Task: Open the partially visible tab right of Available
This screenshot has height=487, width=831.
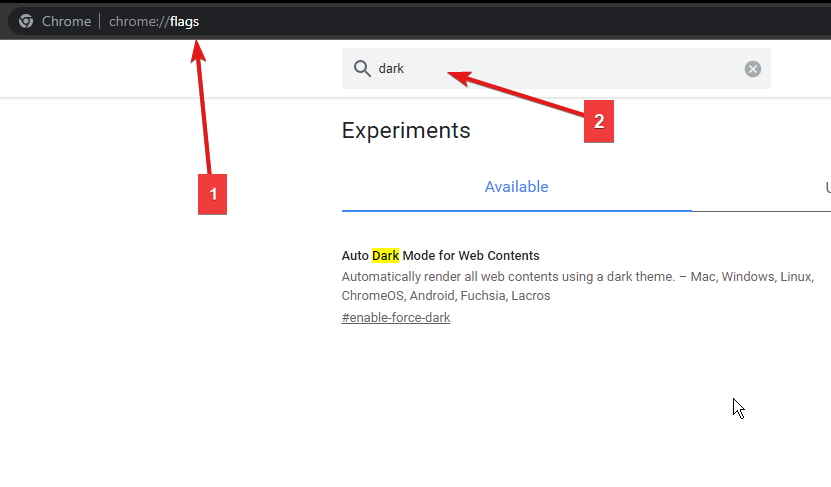Action: (827, 187)
